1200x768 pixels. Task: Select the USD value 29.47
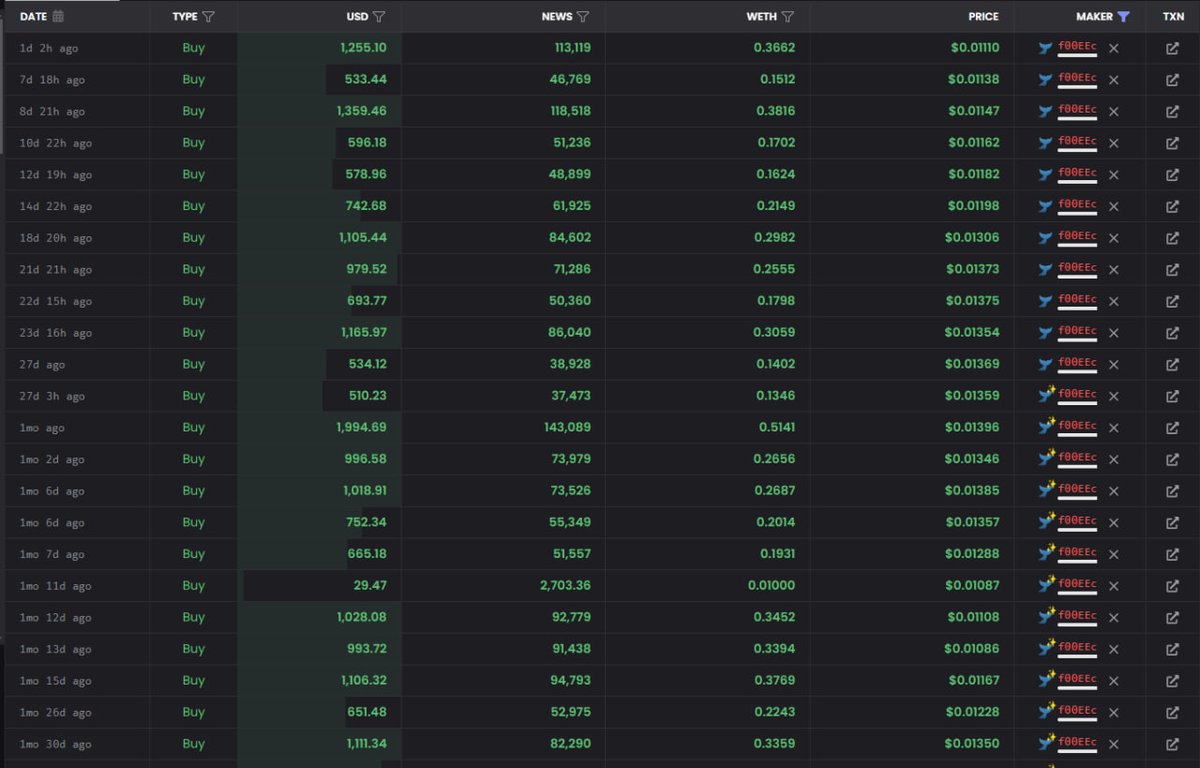[x=371, y=586]
